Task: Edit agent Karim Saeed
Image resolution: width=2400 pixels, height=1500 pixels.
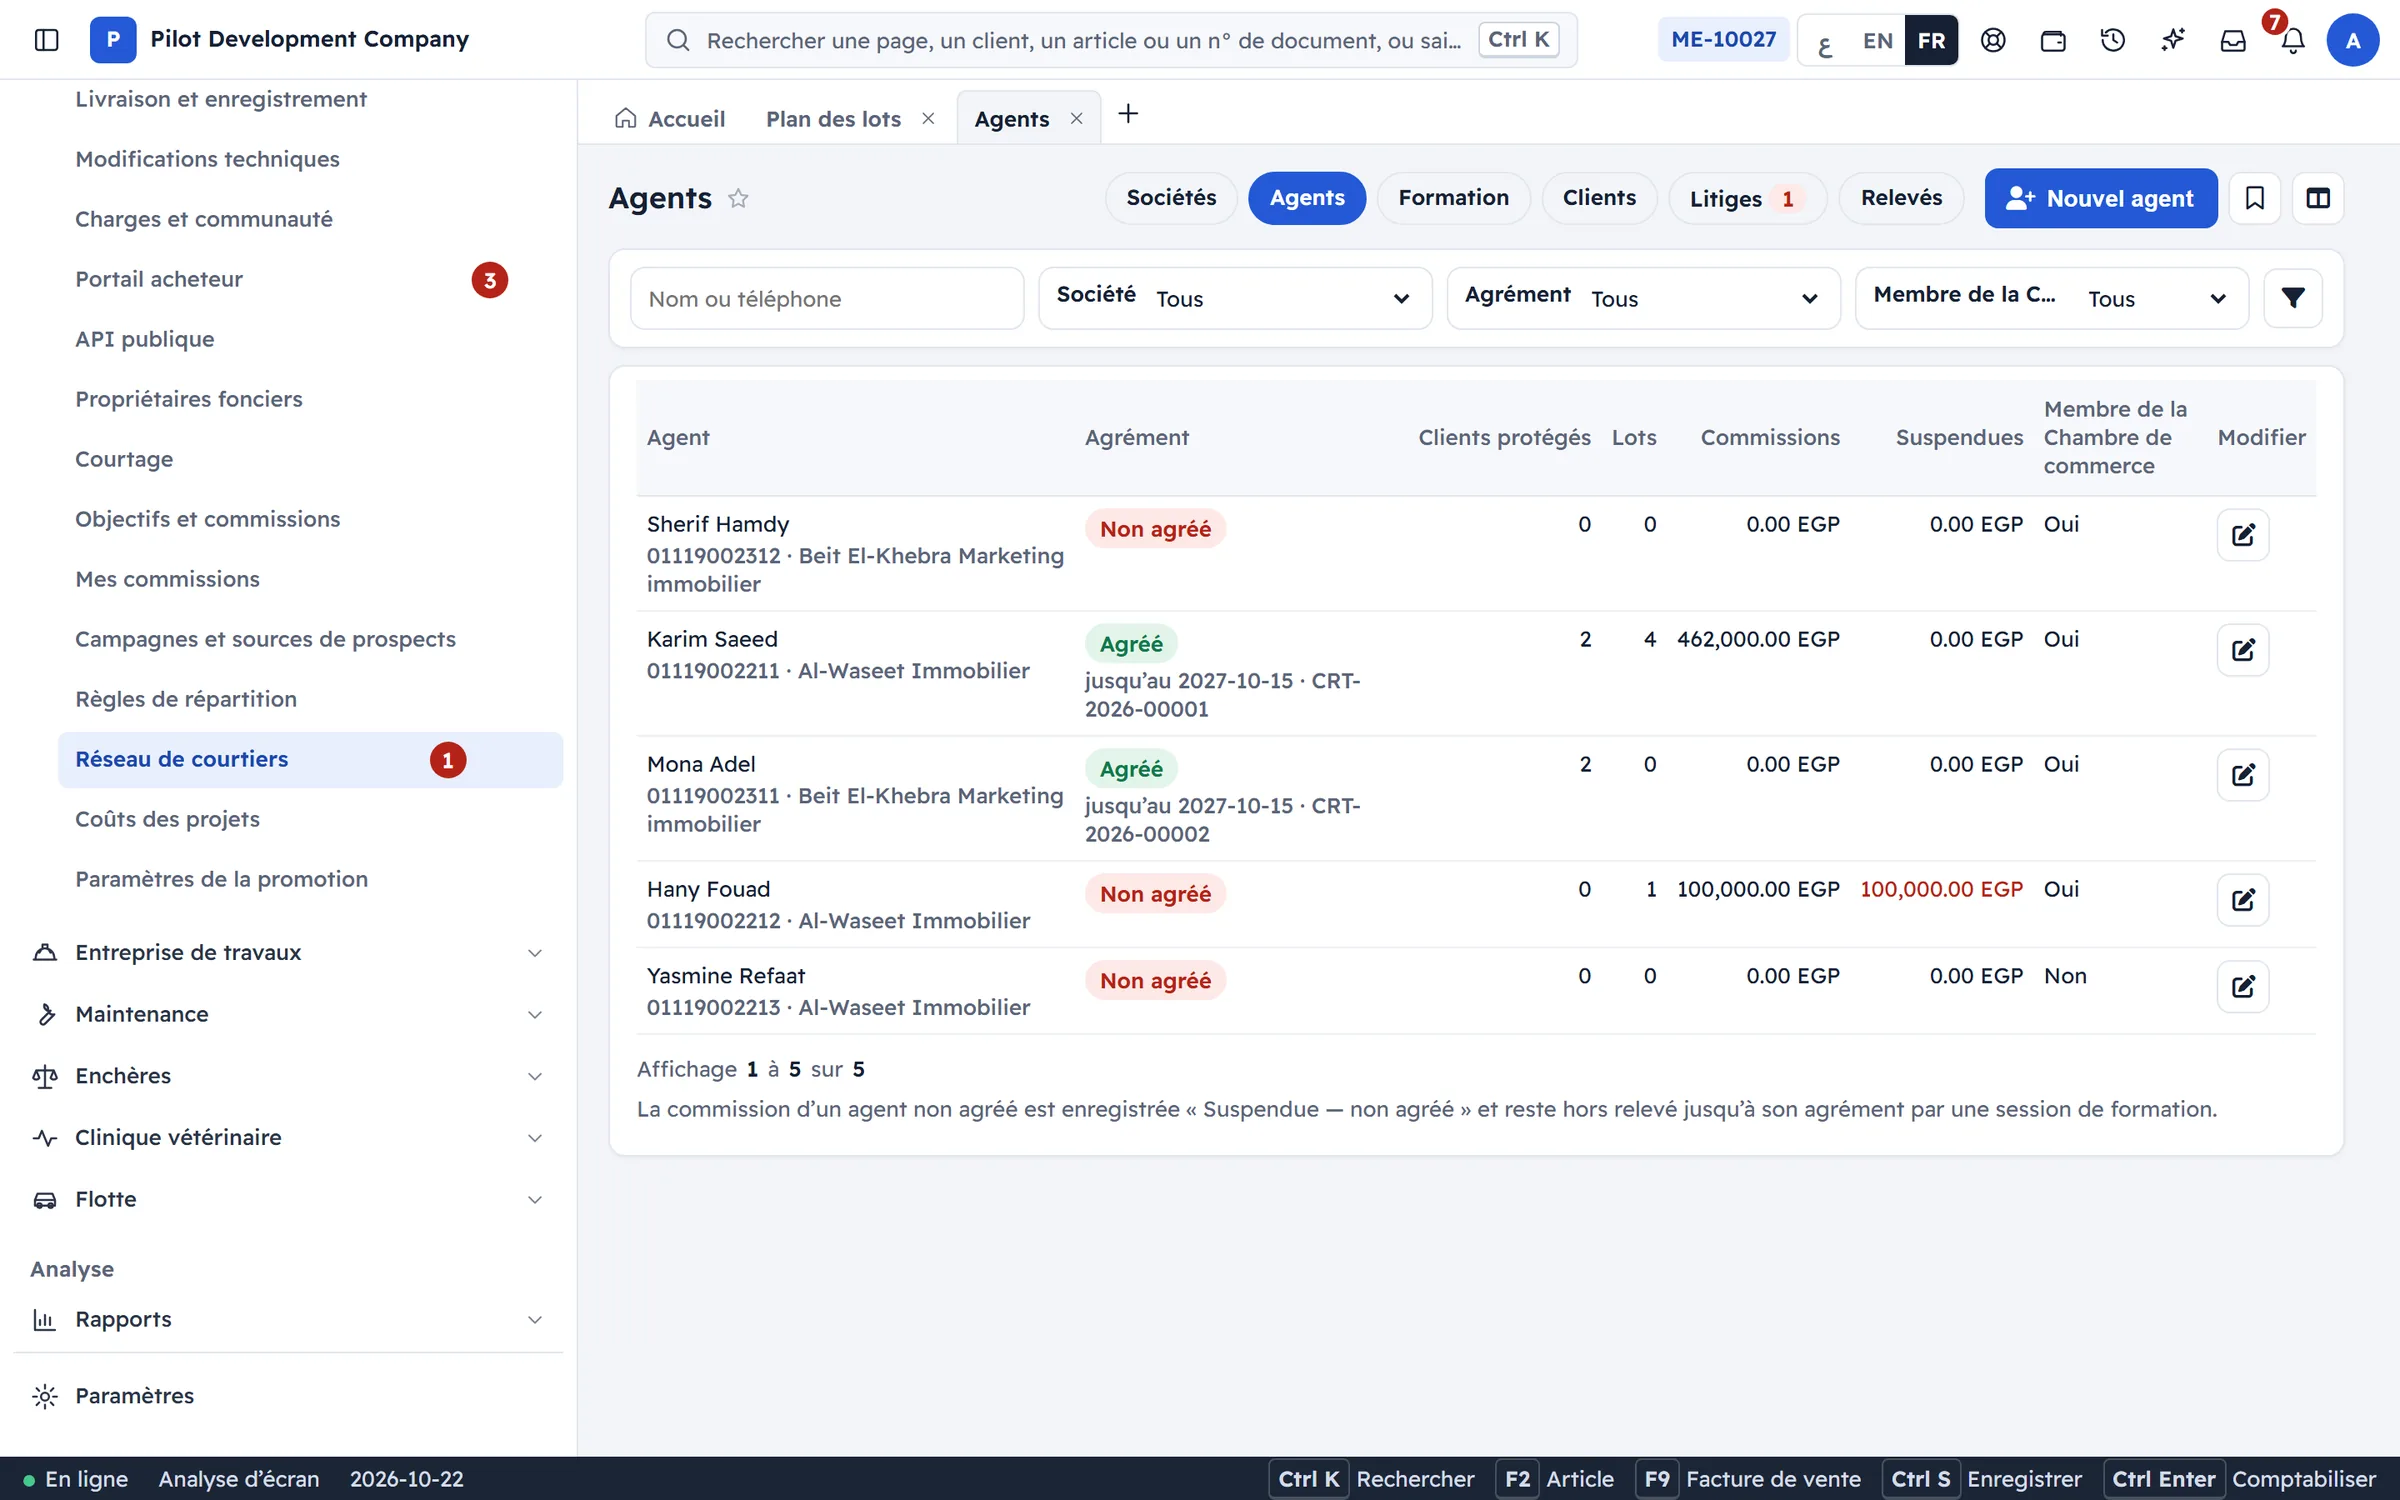Action: click(2243, 650)
